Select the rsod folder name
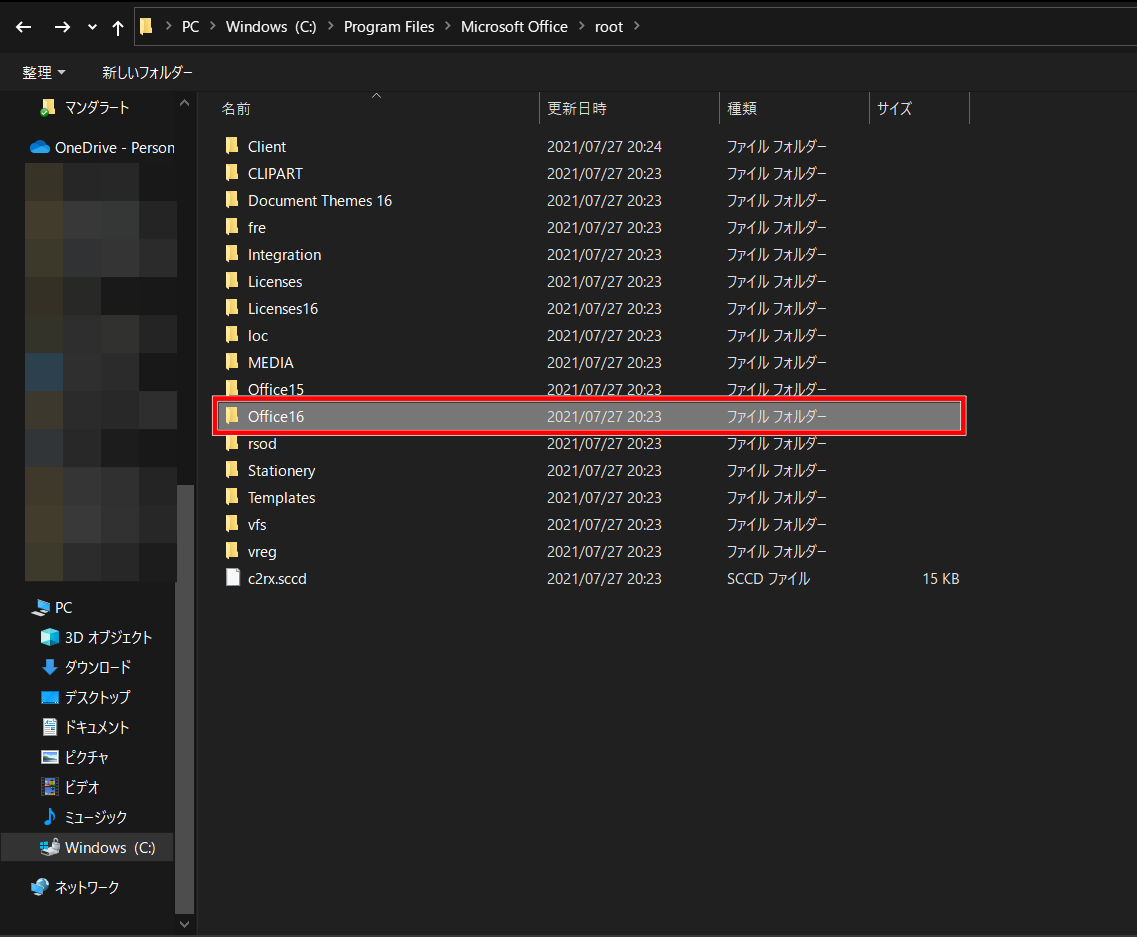 tap(262, 444)
